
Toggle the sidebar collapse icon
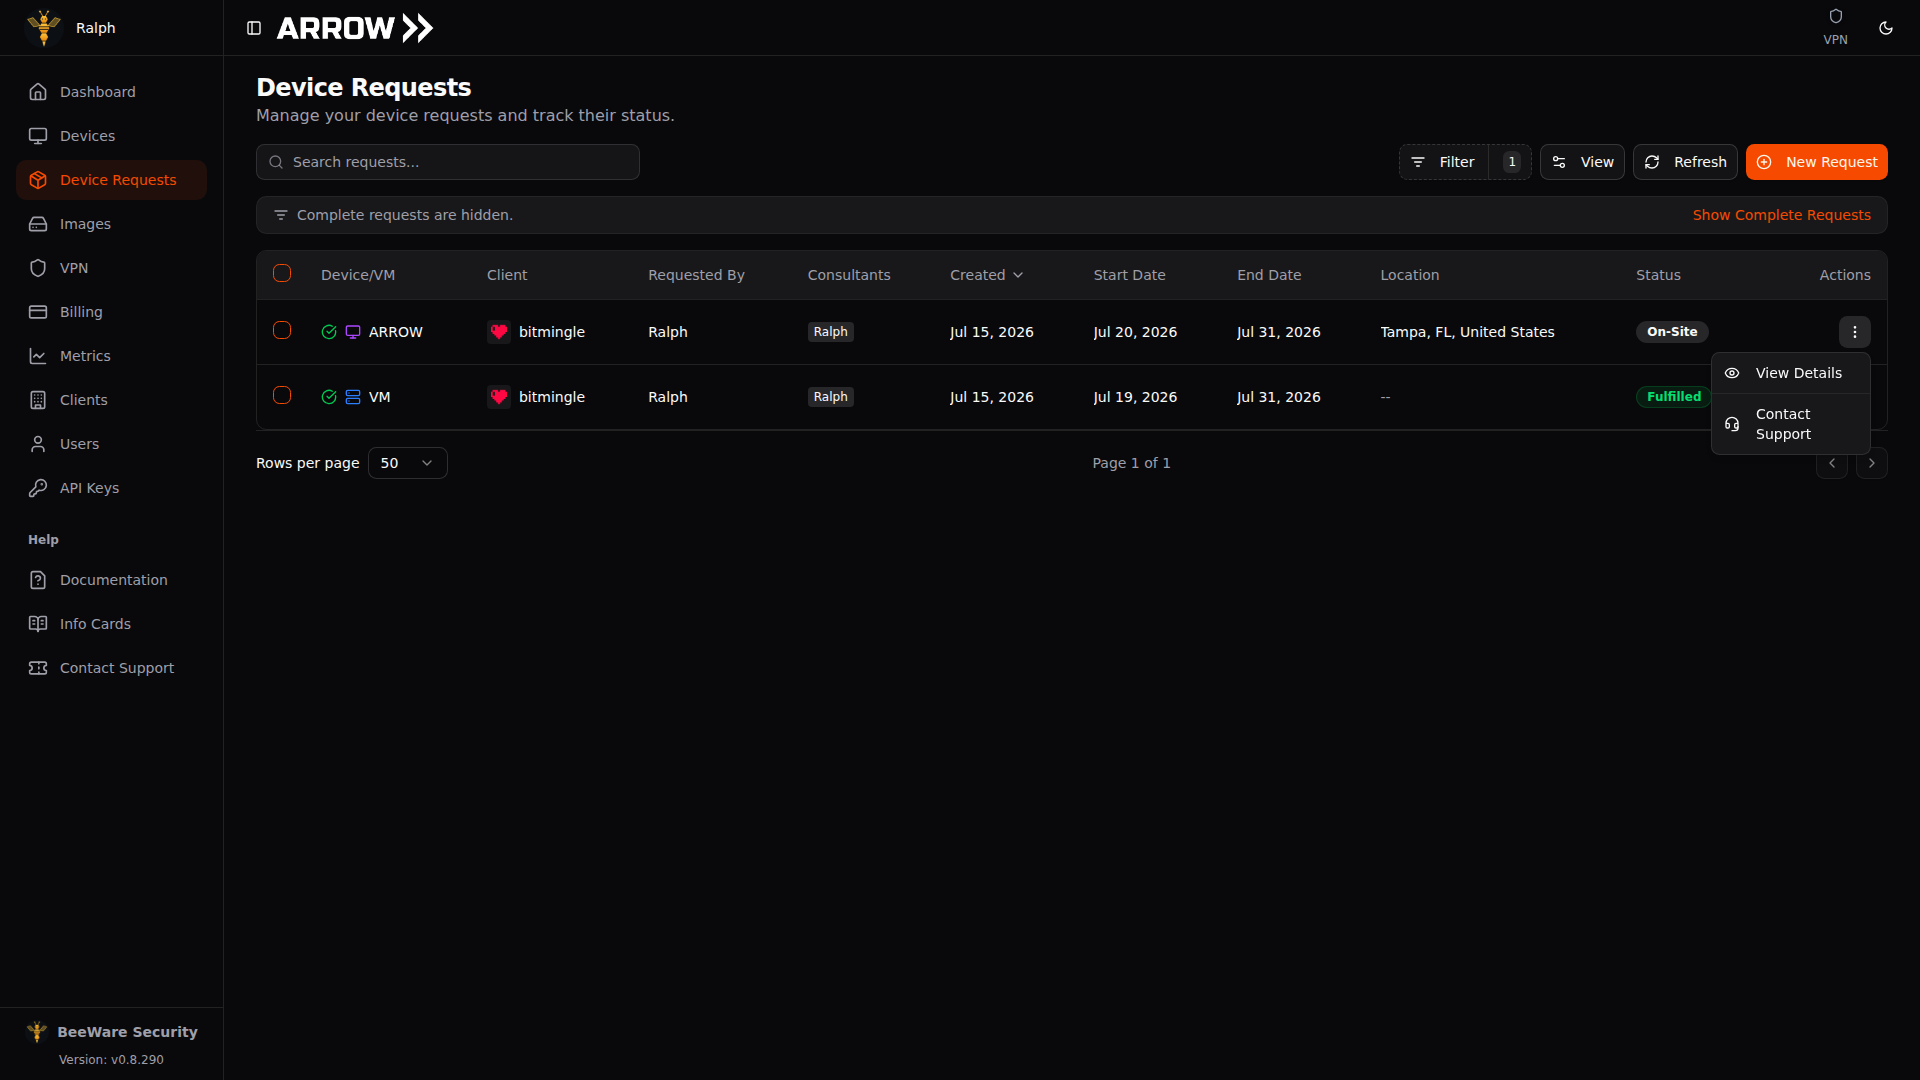254,28
